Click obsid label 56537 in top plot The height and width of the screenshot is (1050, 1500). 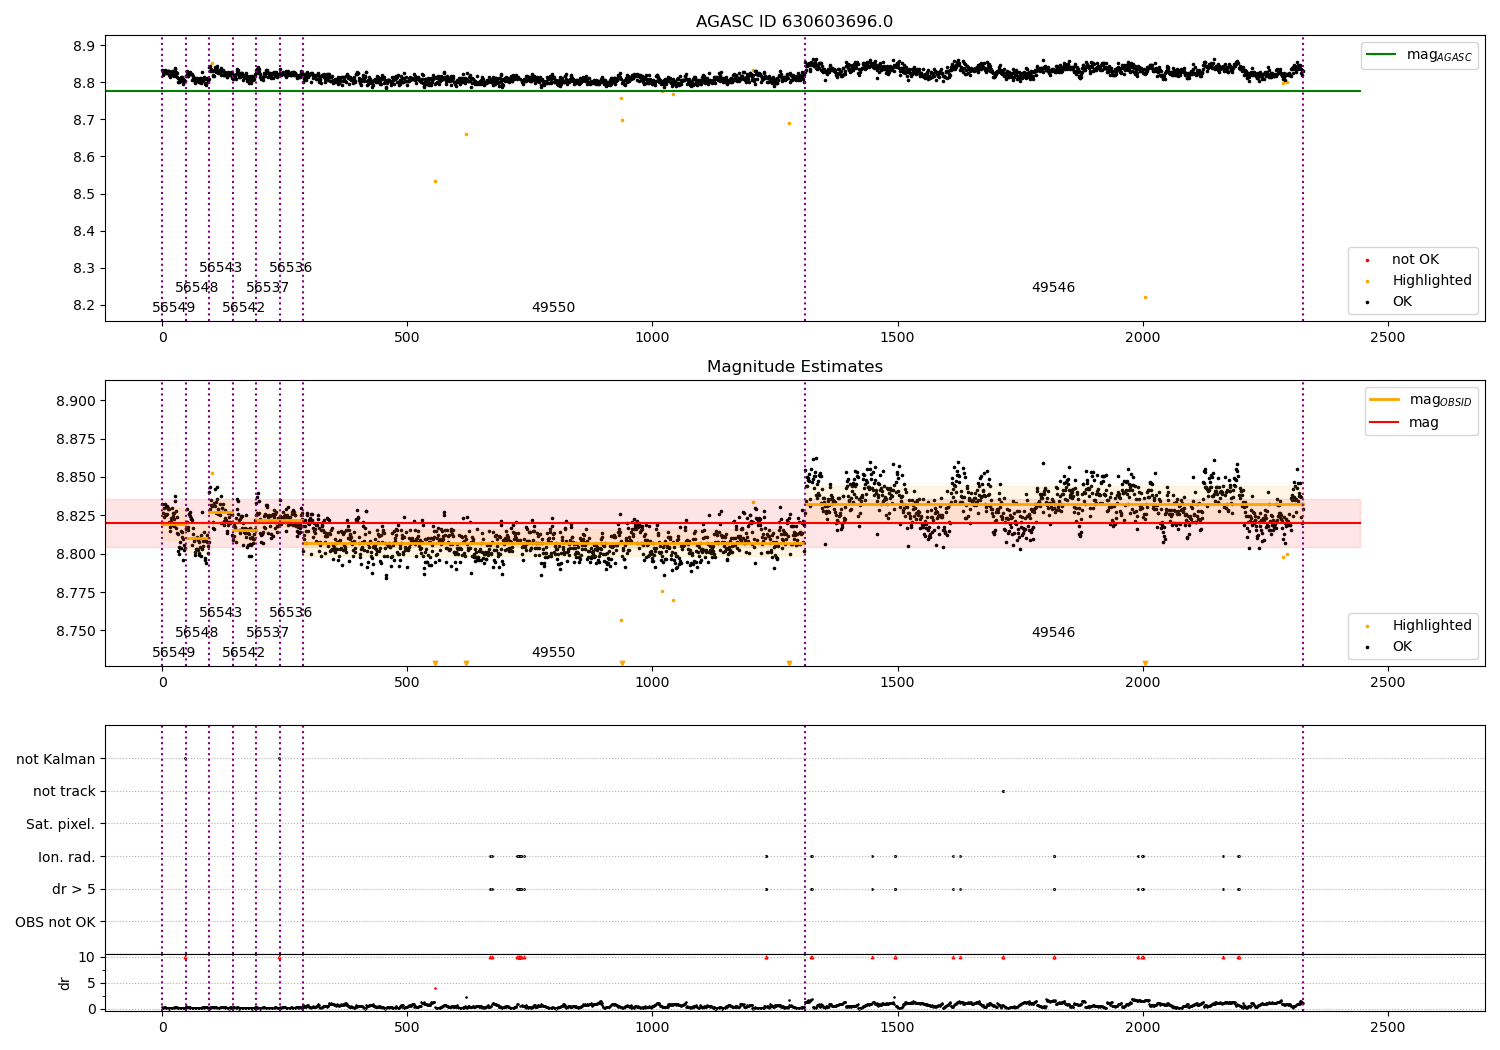point(267,288)
